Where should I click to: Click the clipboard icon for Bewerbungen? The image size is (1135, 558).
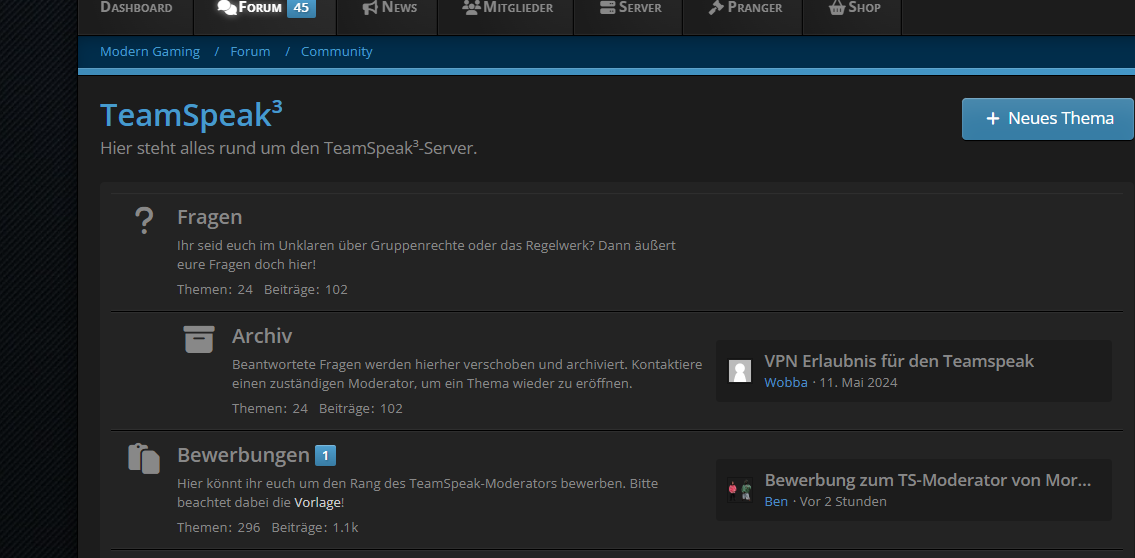(x=144, y=458)
